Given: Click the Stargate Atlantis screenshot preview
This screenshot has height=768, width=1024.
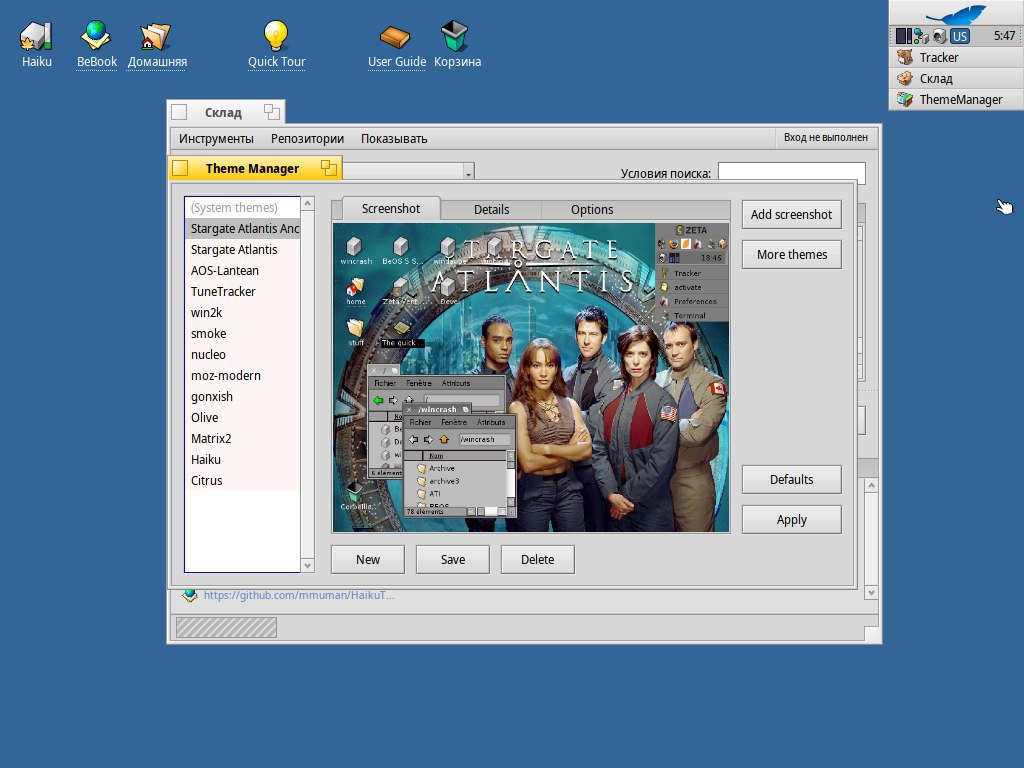Looking at the screenshot, I should (530, 377).
